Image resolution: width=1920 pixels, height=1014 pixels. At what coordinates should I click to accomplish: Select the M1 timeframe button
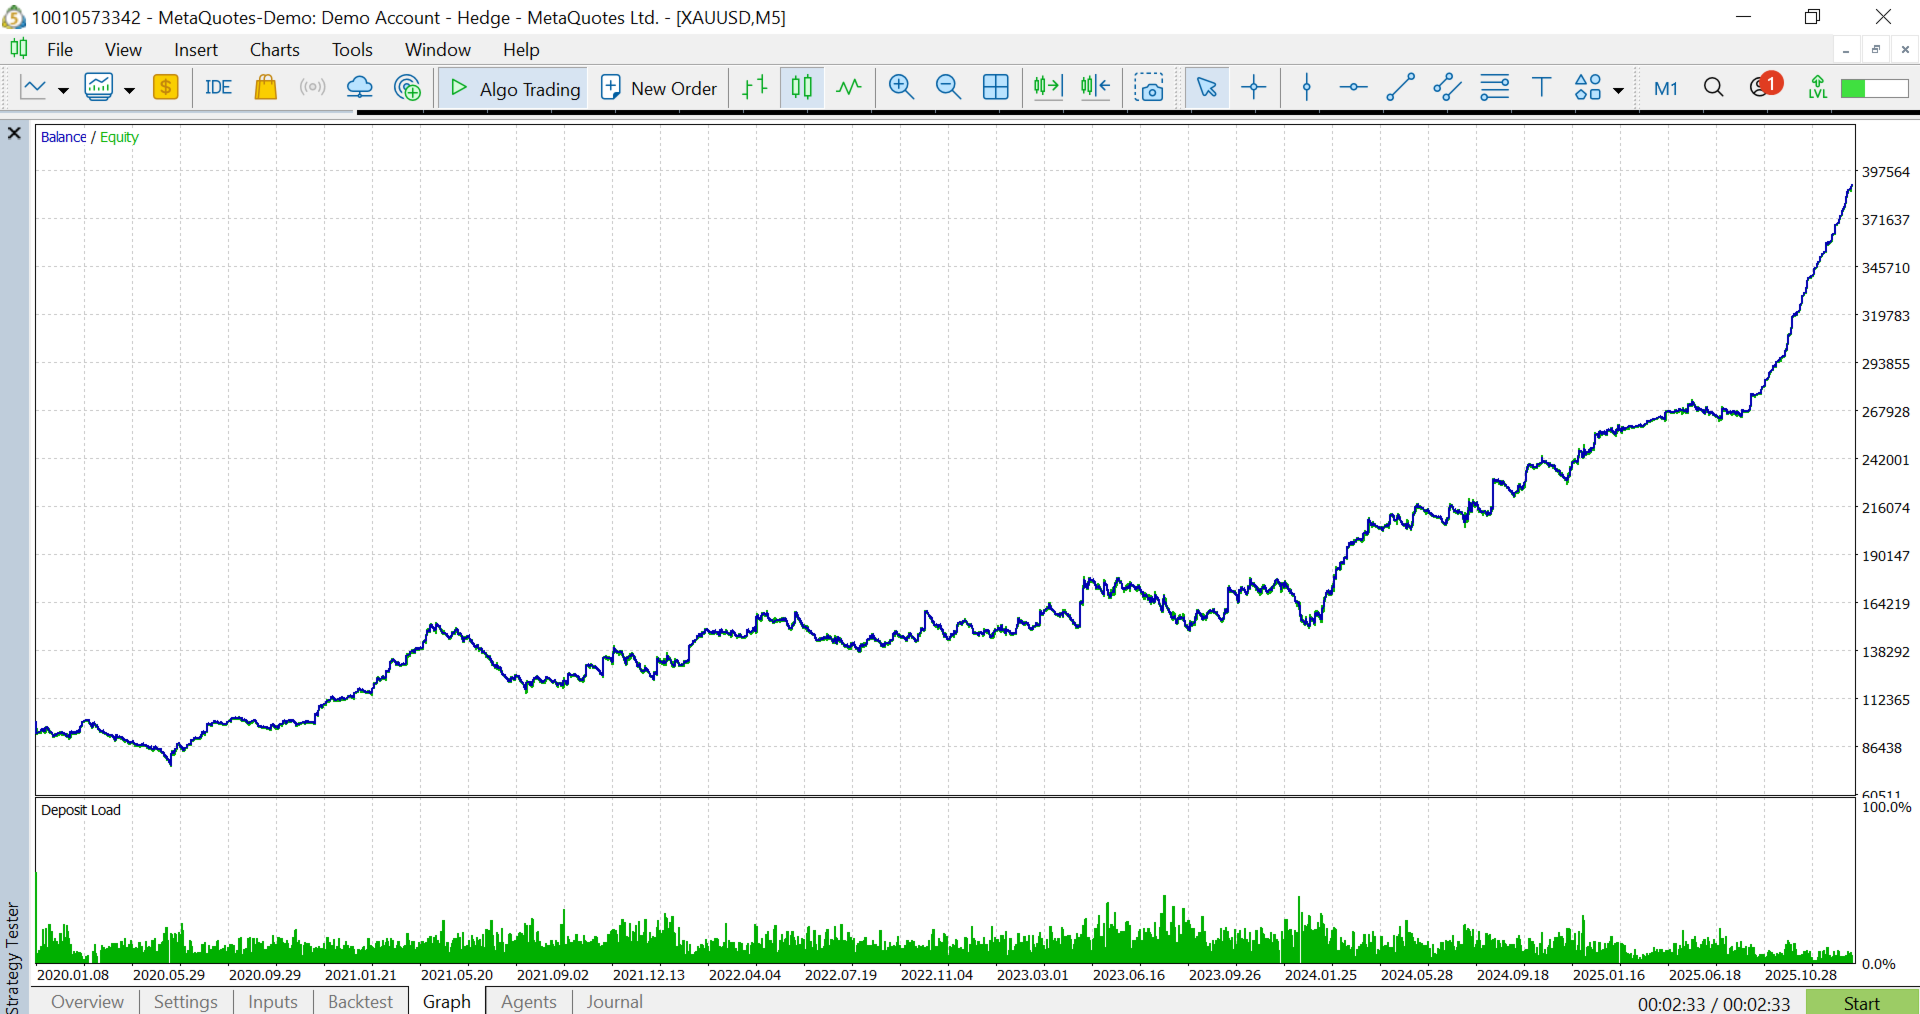[1666, 88]
